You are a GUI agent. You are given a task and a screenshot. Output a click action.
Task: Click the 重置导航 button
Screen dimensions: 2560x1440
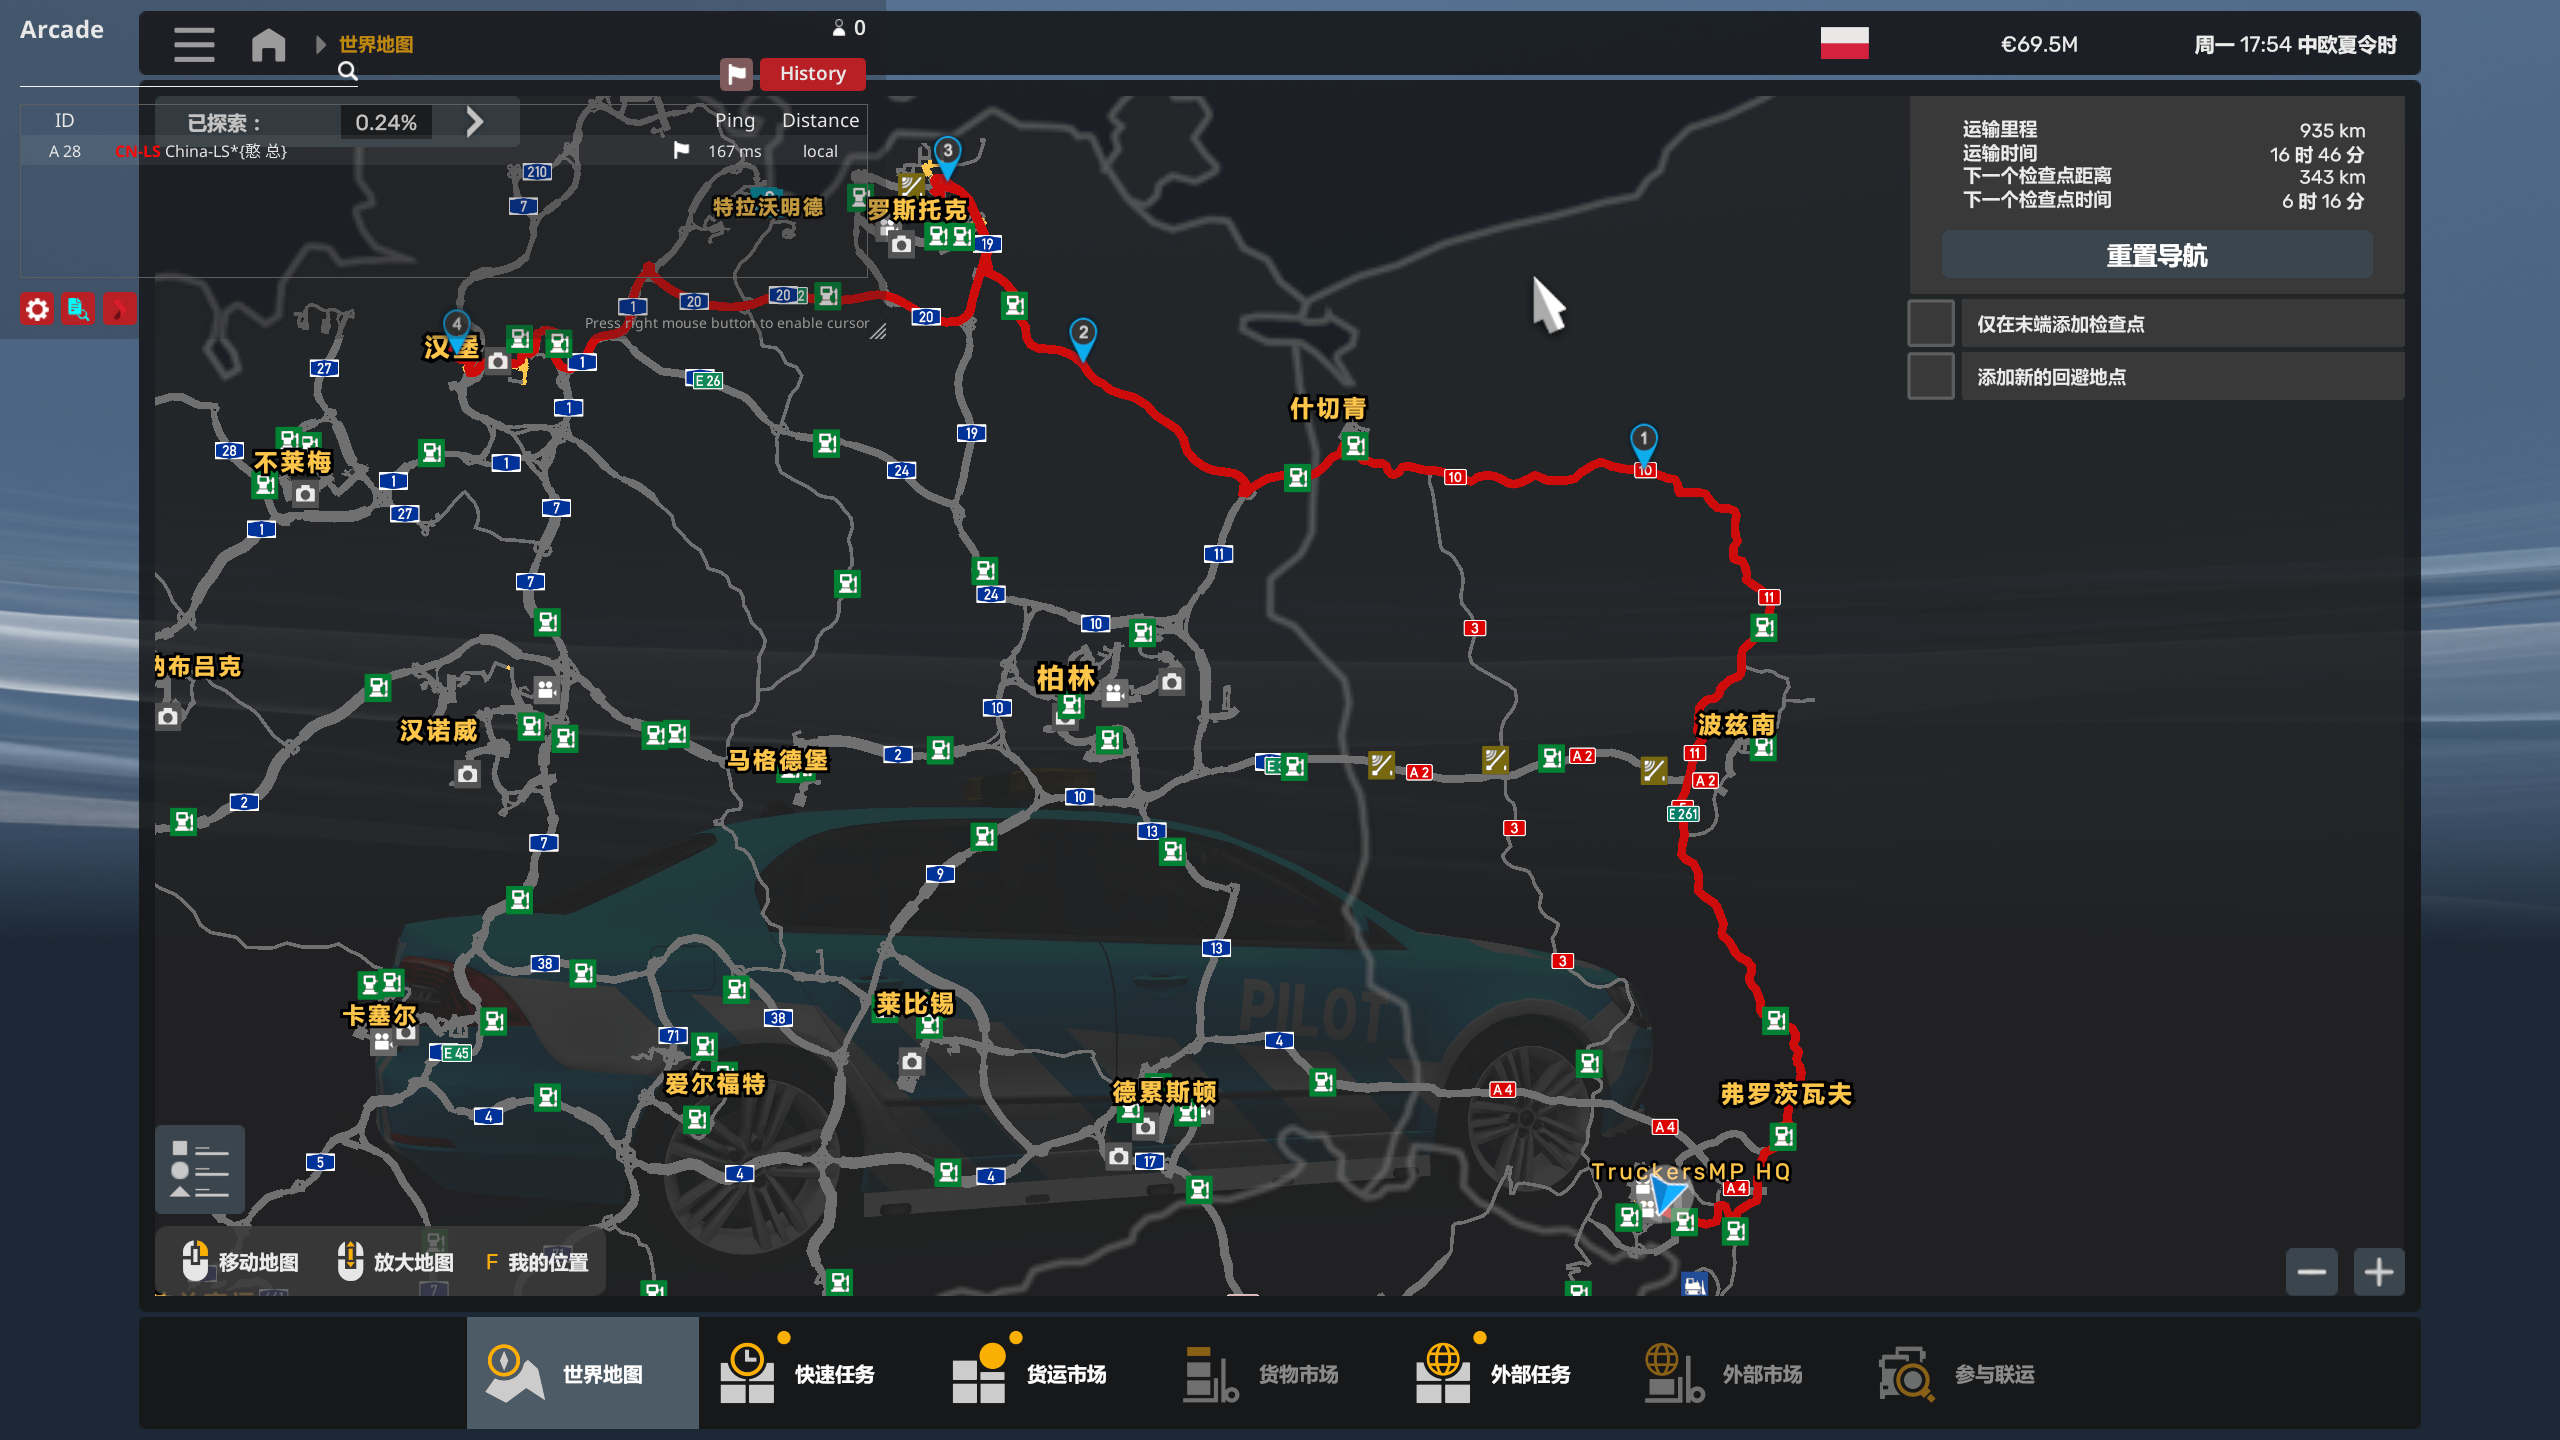(x=2157, y=256)
